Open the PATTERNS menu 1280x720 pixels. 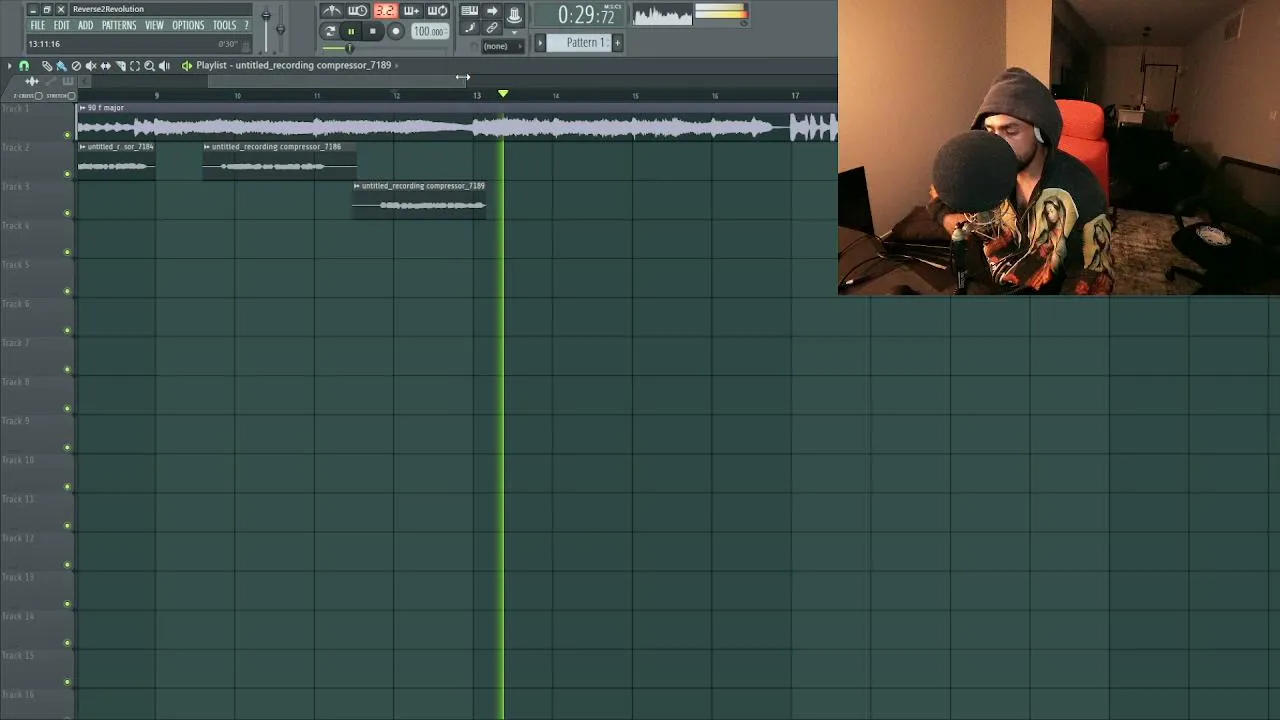[119, 25]
